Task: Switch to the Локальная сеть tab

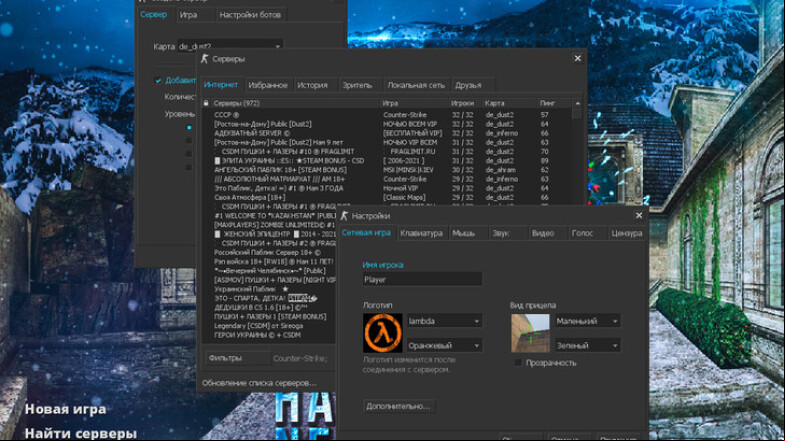Action: [416, 85]
